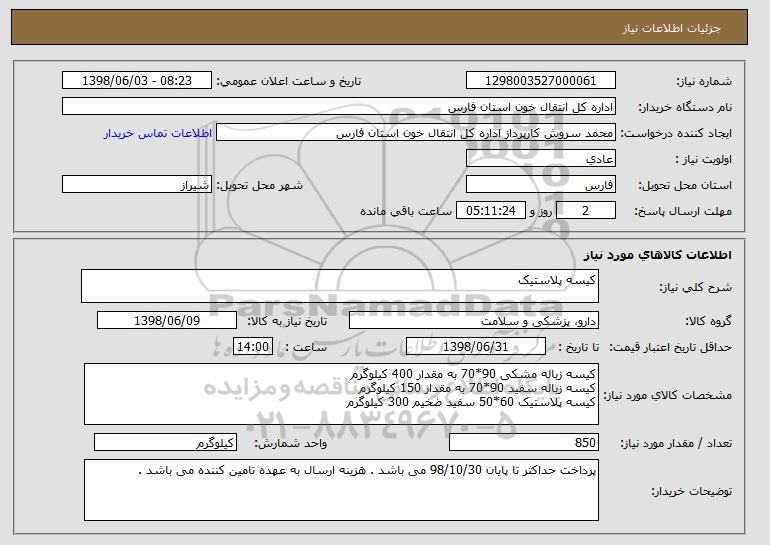This screenshot has height=545, width=770.
Task: Click the priority field showing عادي
Action: point(541,159)
